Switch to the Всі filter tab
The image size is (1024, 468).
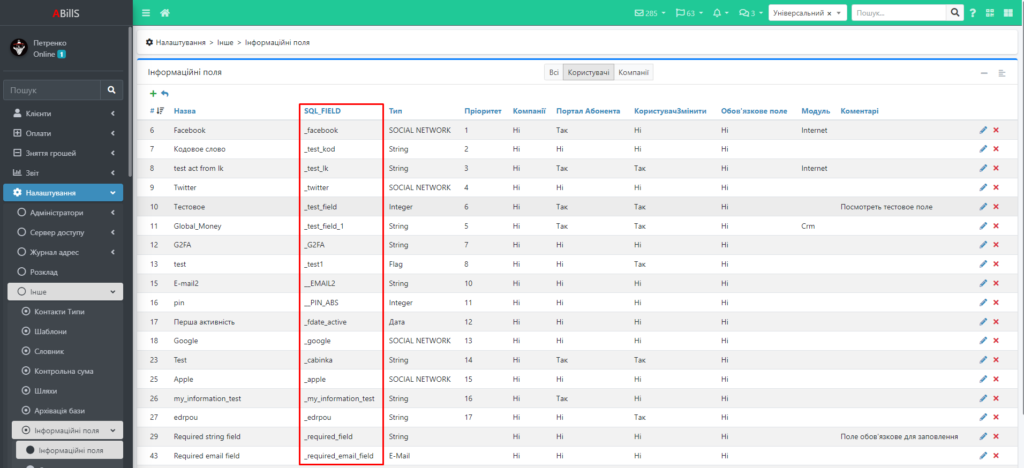(552, 73)
